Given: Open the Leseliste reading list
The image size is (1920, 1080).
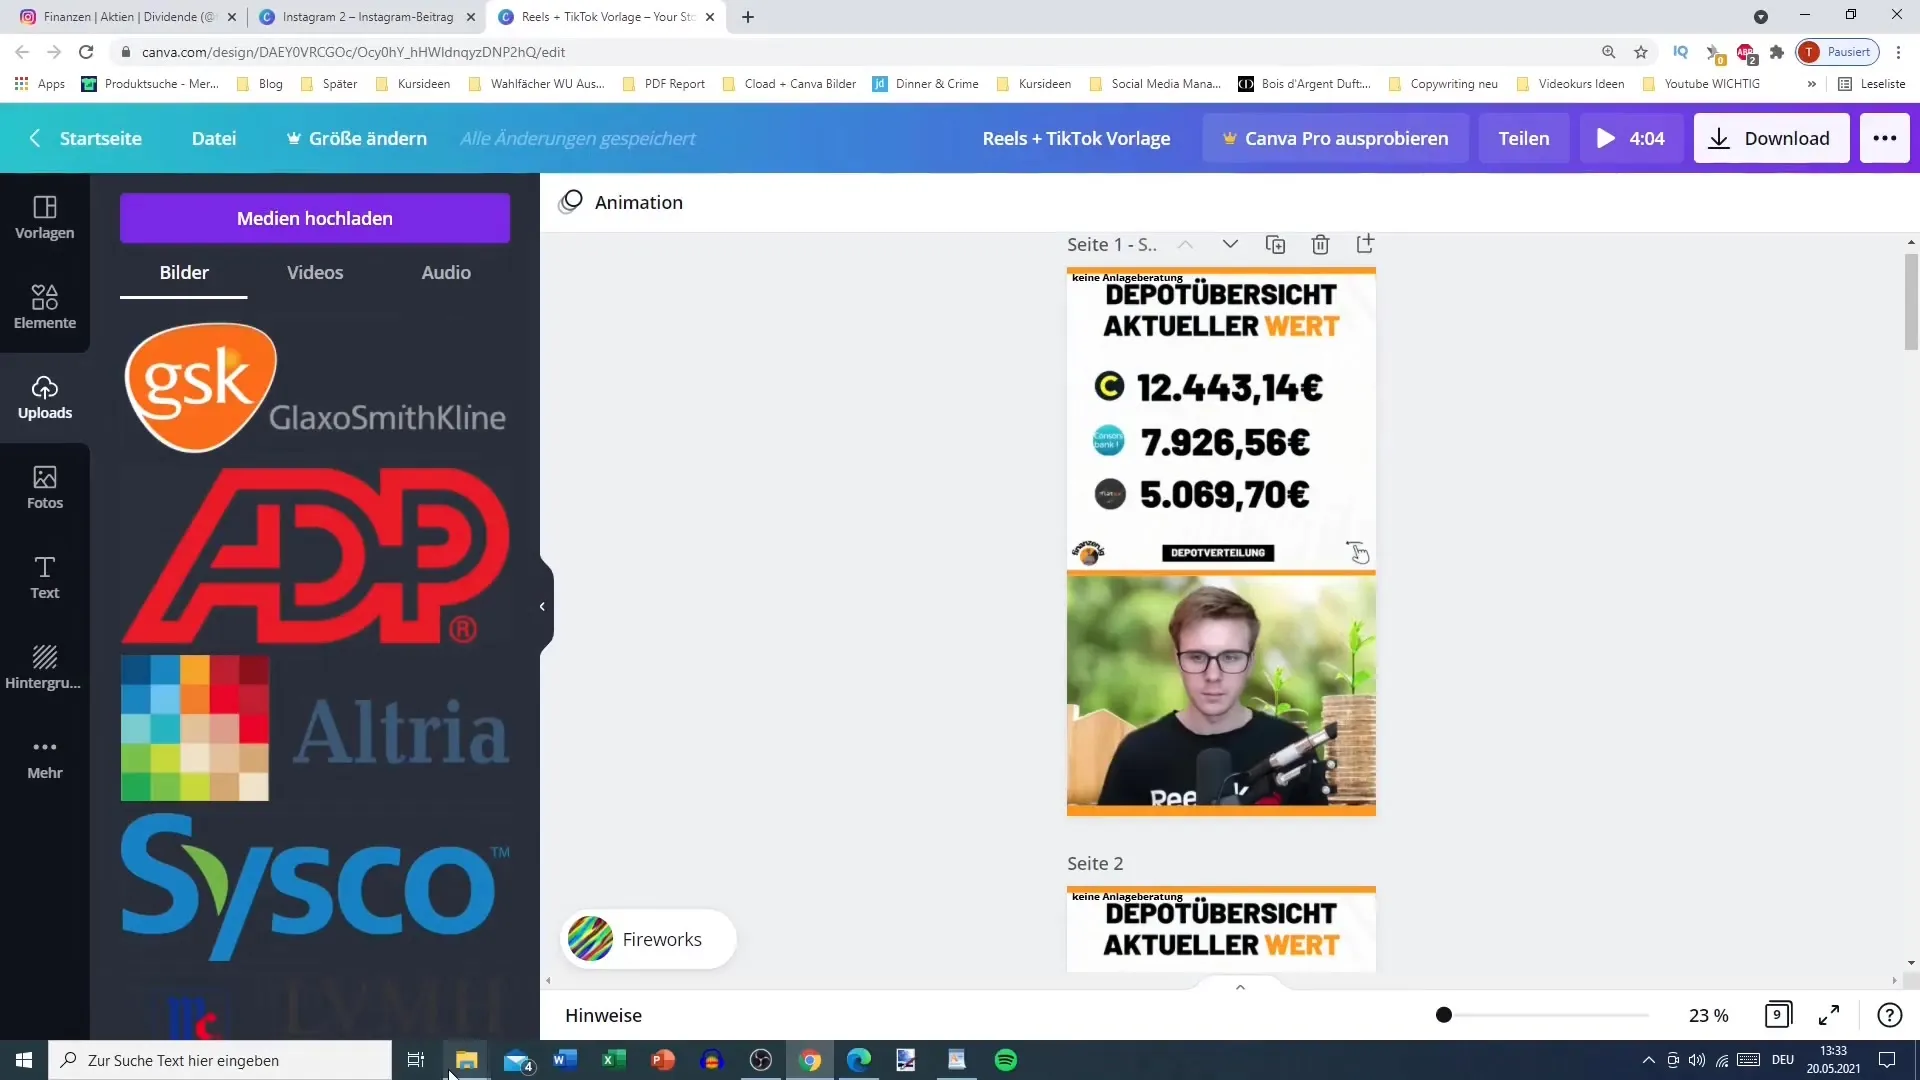Looking at the screenshot, I should click(1872, 84).
